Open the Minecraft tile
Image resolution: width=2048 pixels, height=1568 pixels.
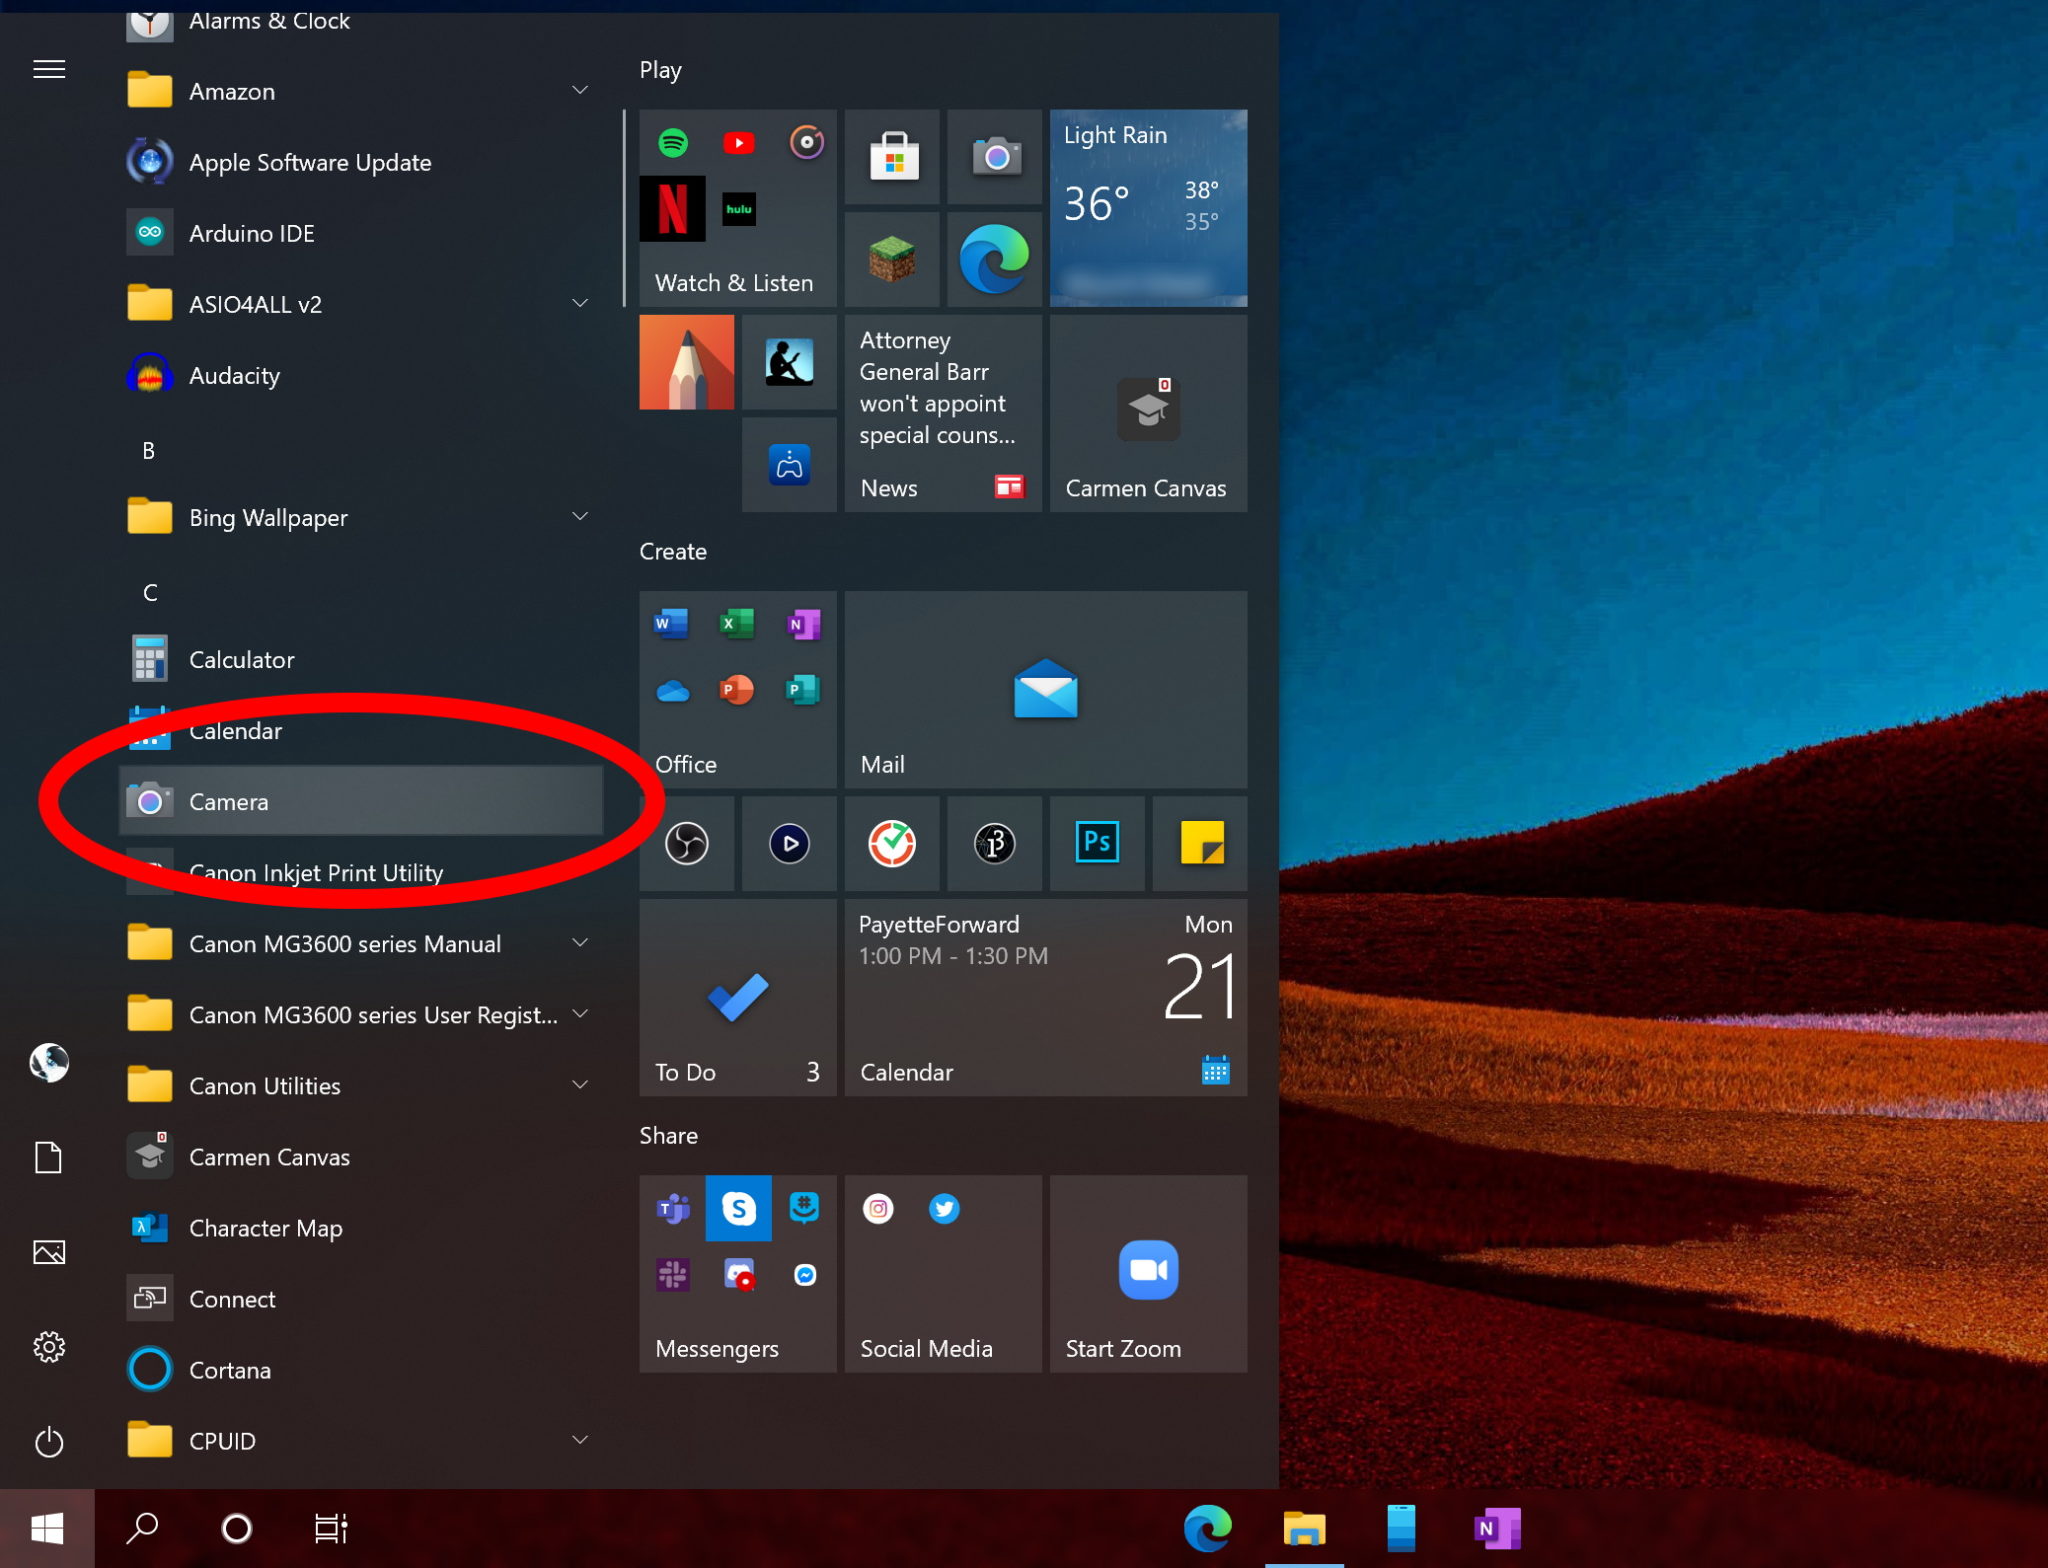tap(891, 259)
